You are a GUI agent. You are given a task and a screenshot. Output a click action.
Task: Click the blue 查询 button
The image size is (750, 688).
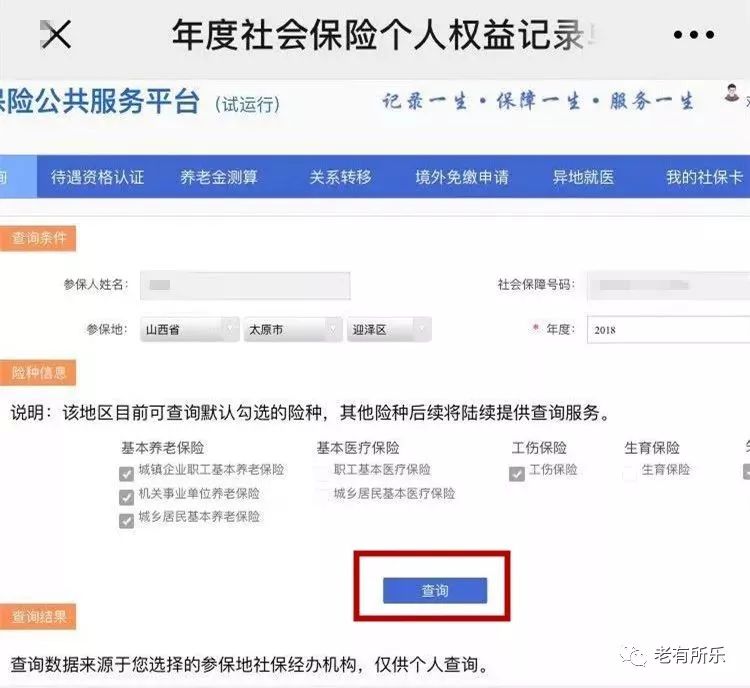(x=435, y=590)
